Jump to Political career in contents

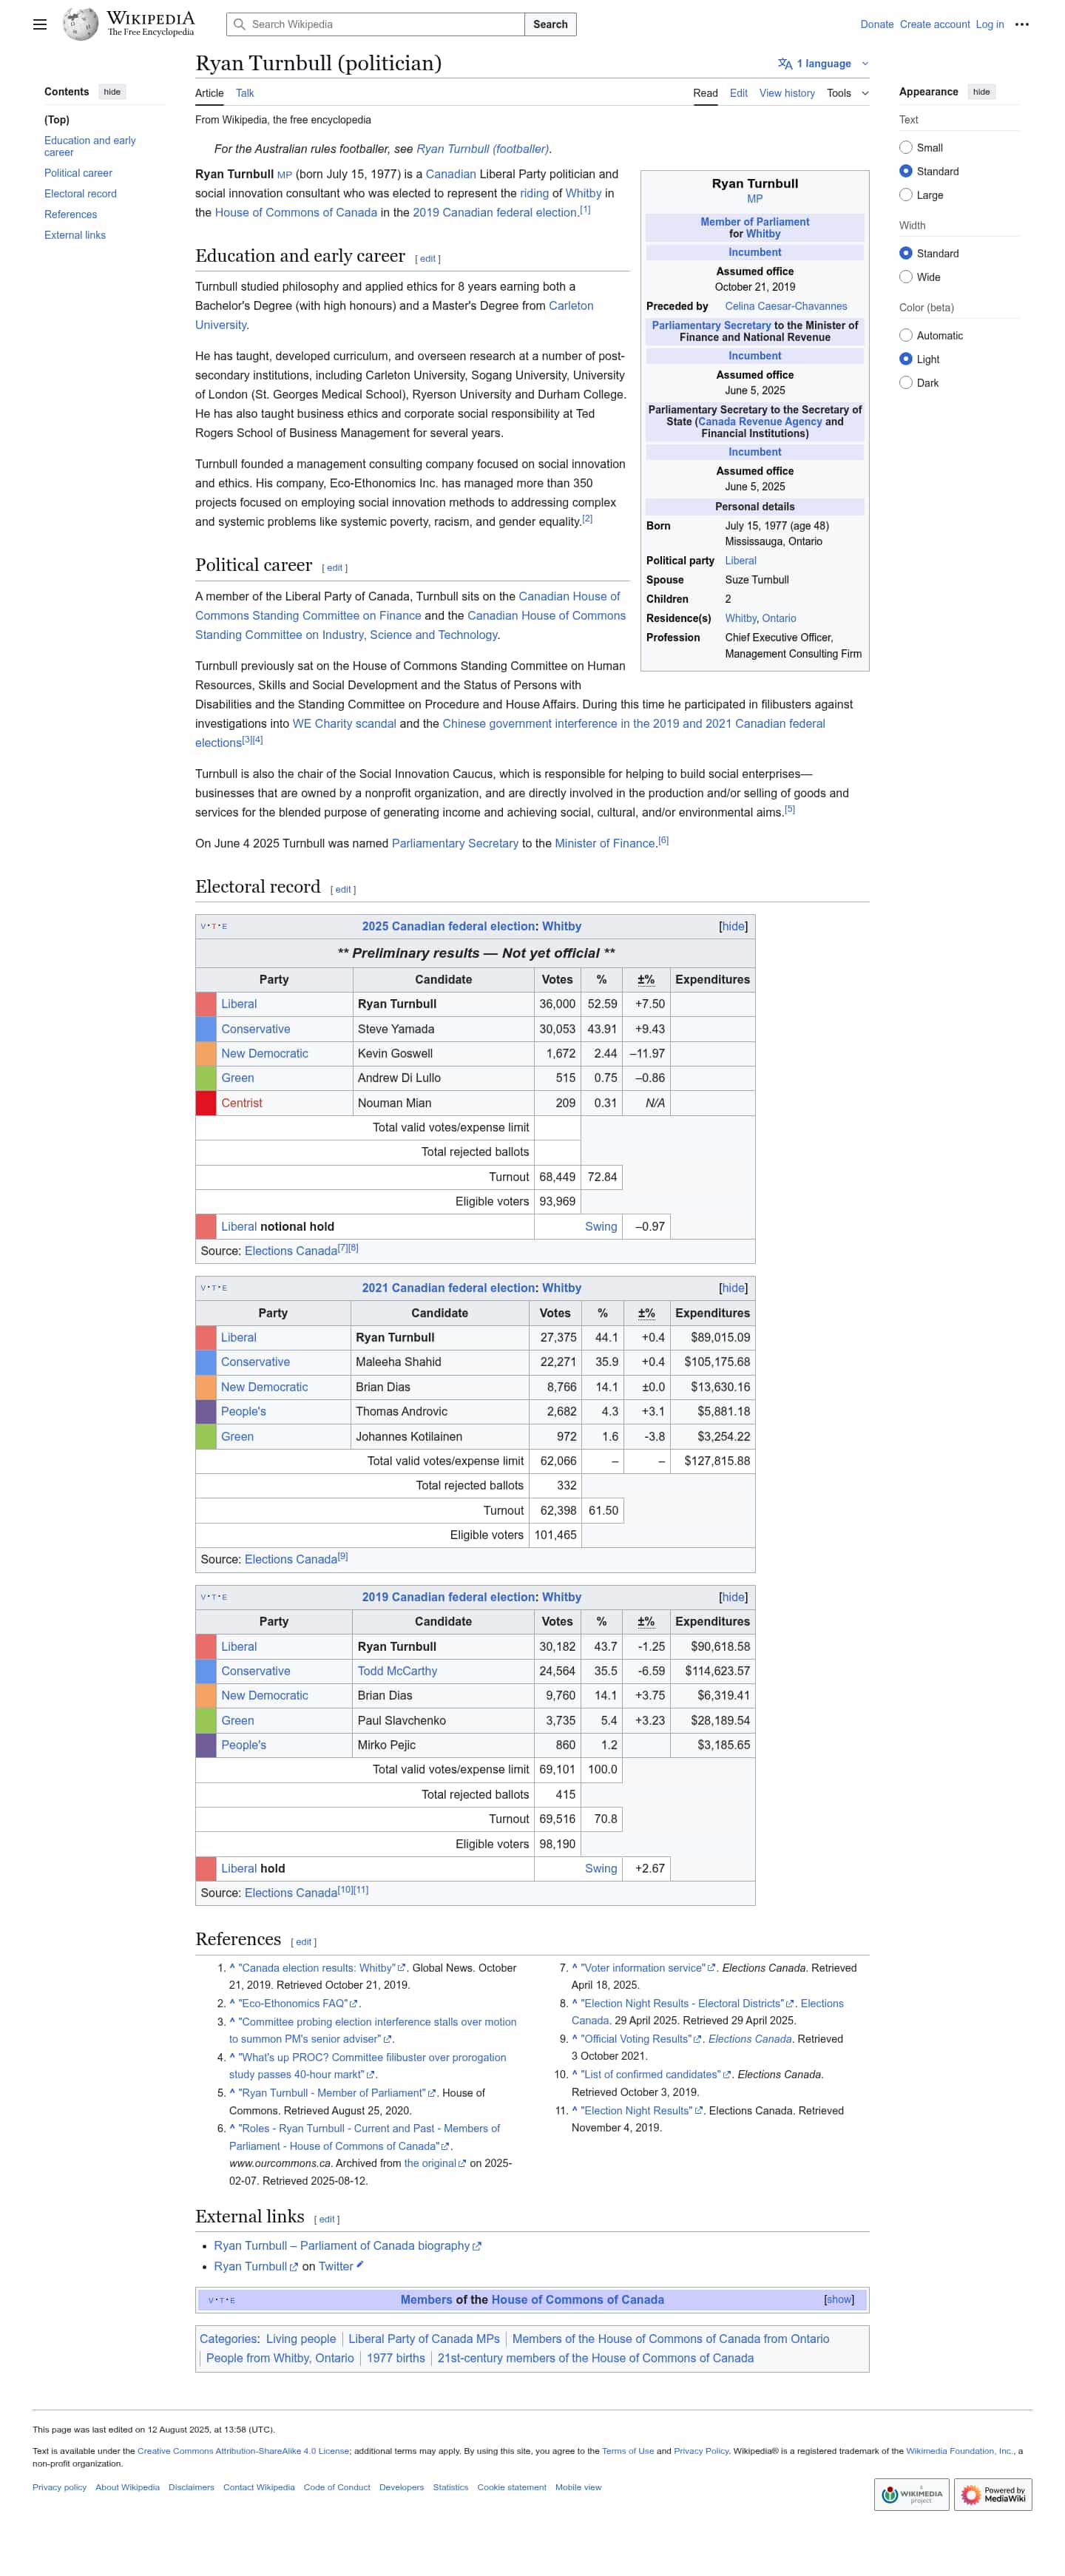click(x=78, y=173)
